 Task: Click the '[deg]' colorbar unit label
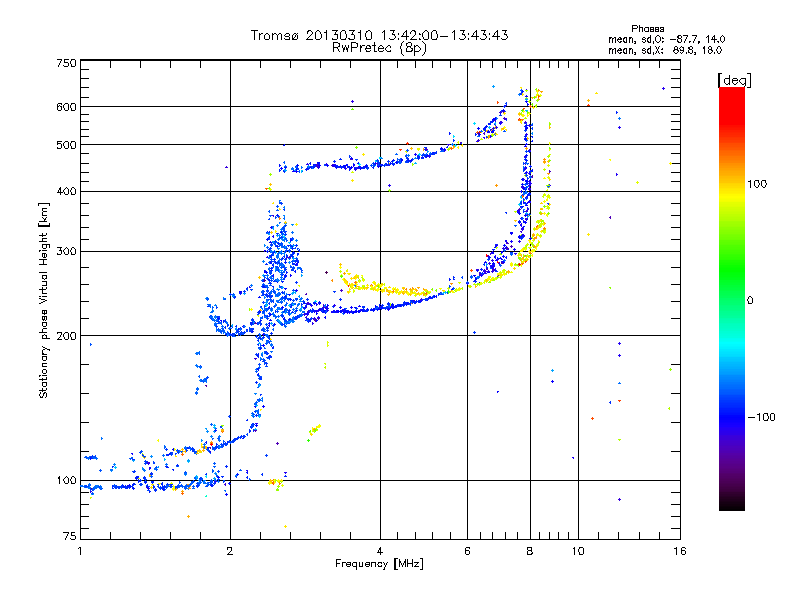click(x=734, y=80)
